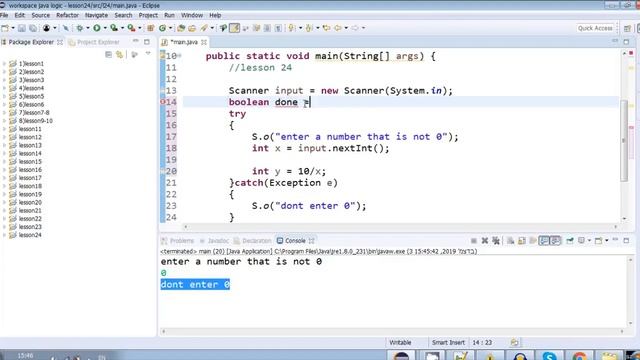Click the Forward navigation arrow icon
Screen dimensions: 640x360
[355, 28]
